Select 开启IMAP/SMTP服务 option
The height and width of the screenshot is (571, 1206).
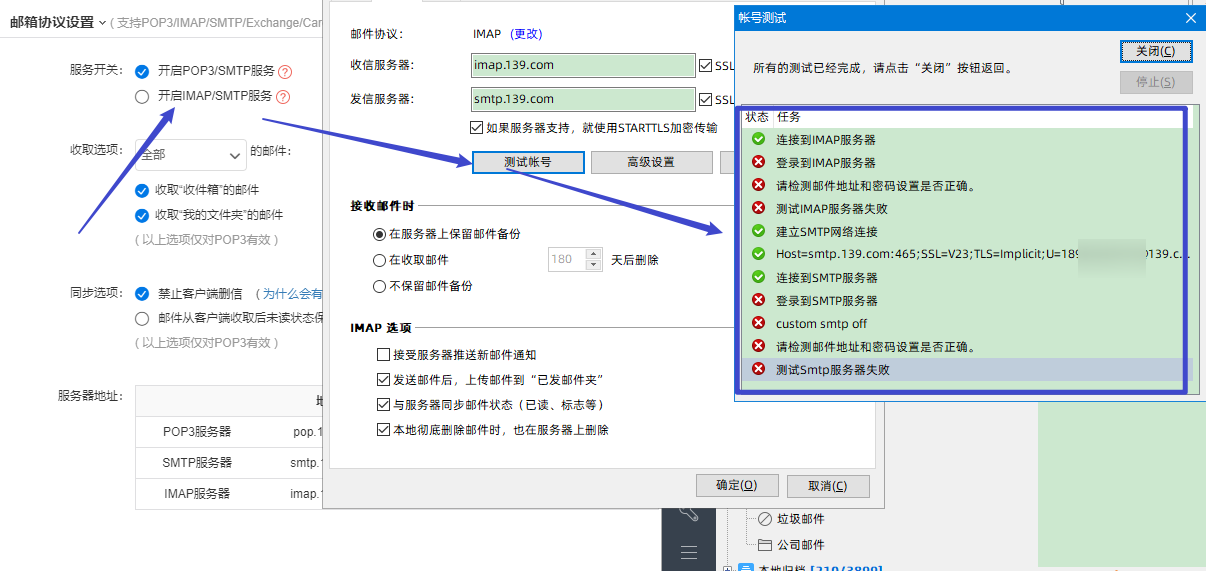pos(142,96)
